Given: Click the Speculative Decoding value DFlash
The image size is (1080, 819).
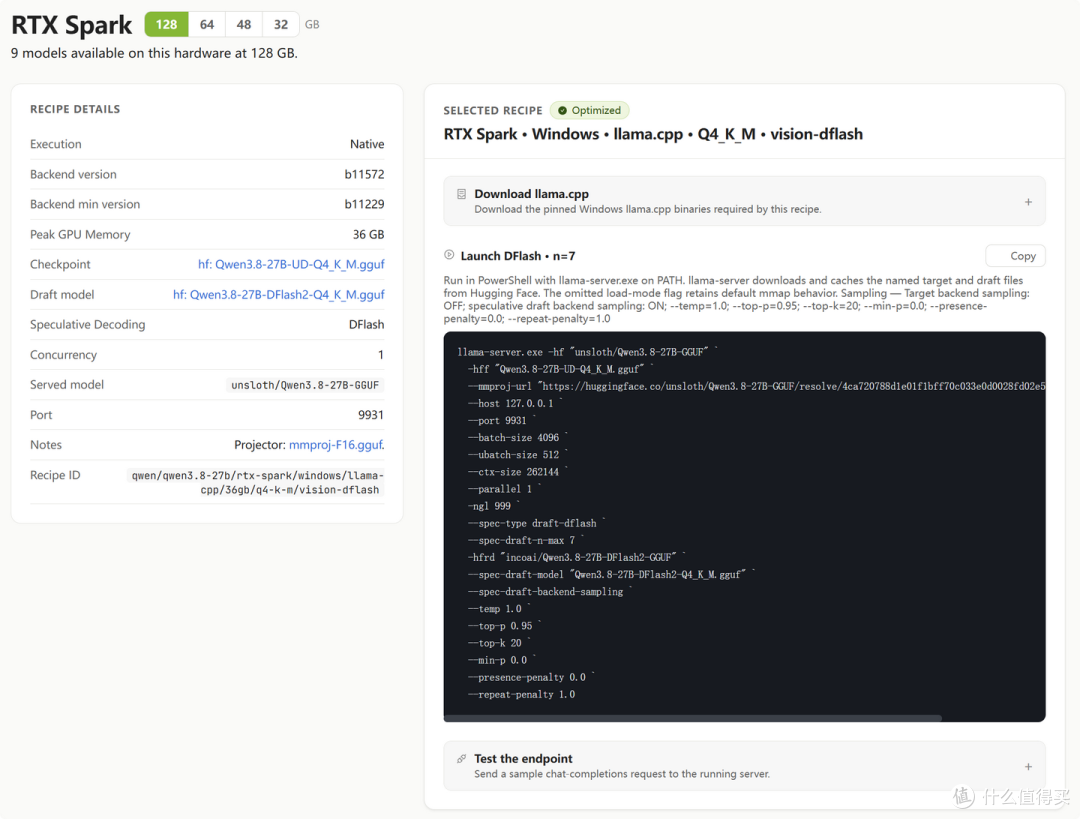Looking at the screenshot, I should [x=366, y=325].
